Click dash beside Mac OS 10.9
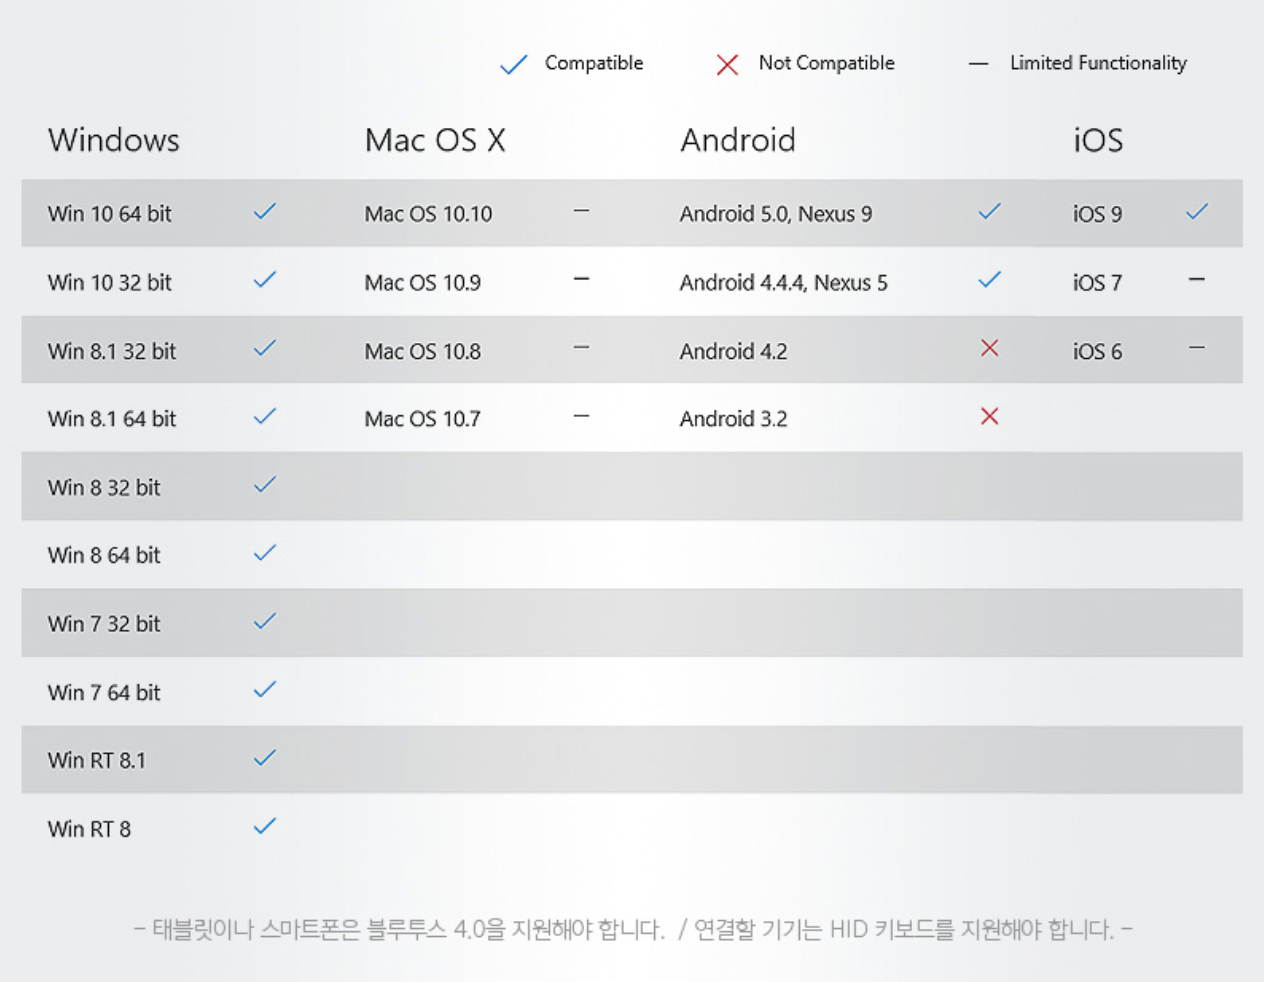Screen dimensions: 1264x982 [581, 279]
